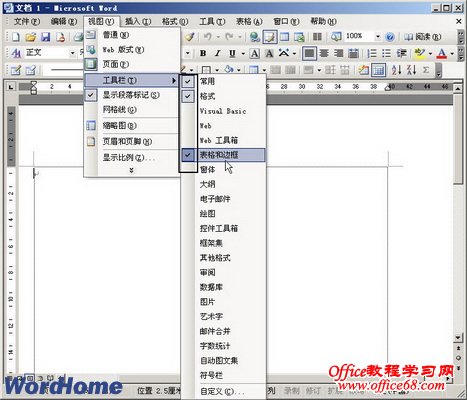This screenshot has width=467, height=400.
Task: Click the Insert Hyperlink globe icon
Action: coord(255,37)
